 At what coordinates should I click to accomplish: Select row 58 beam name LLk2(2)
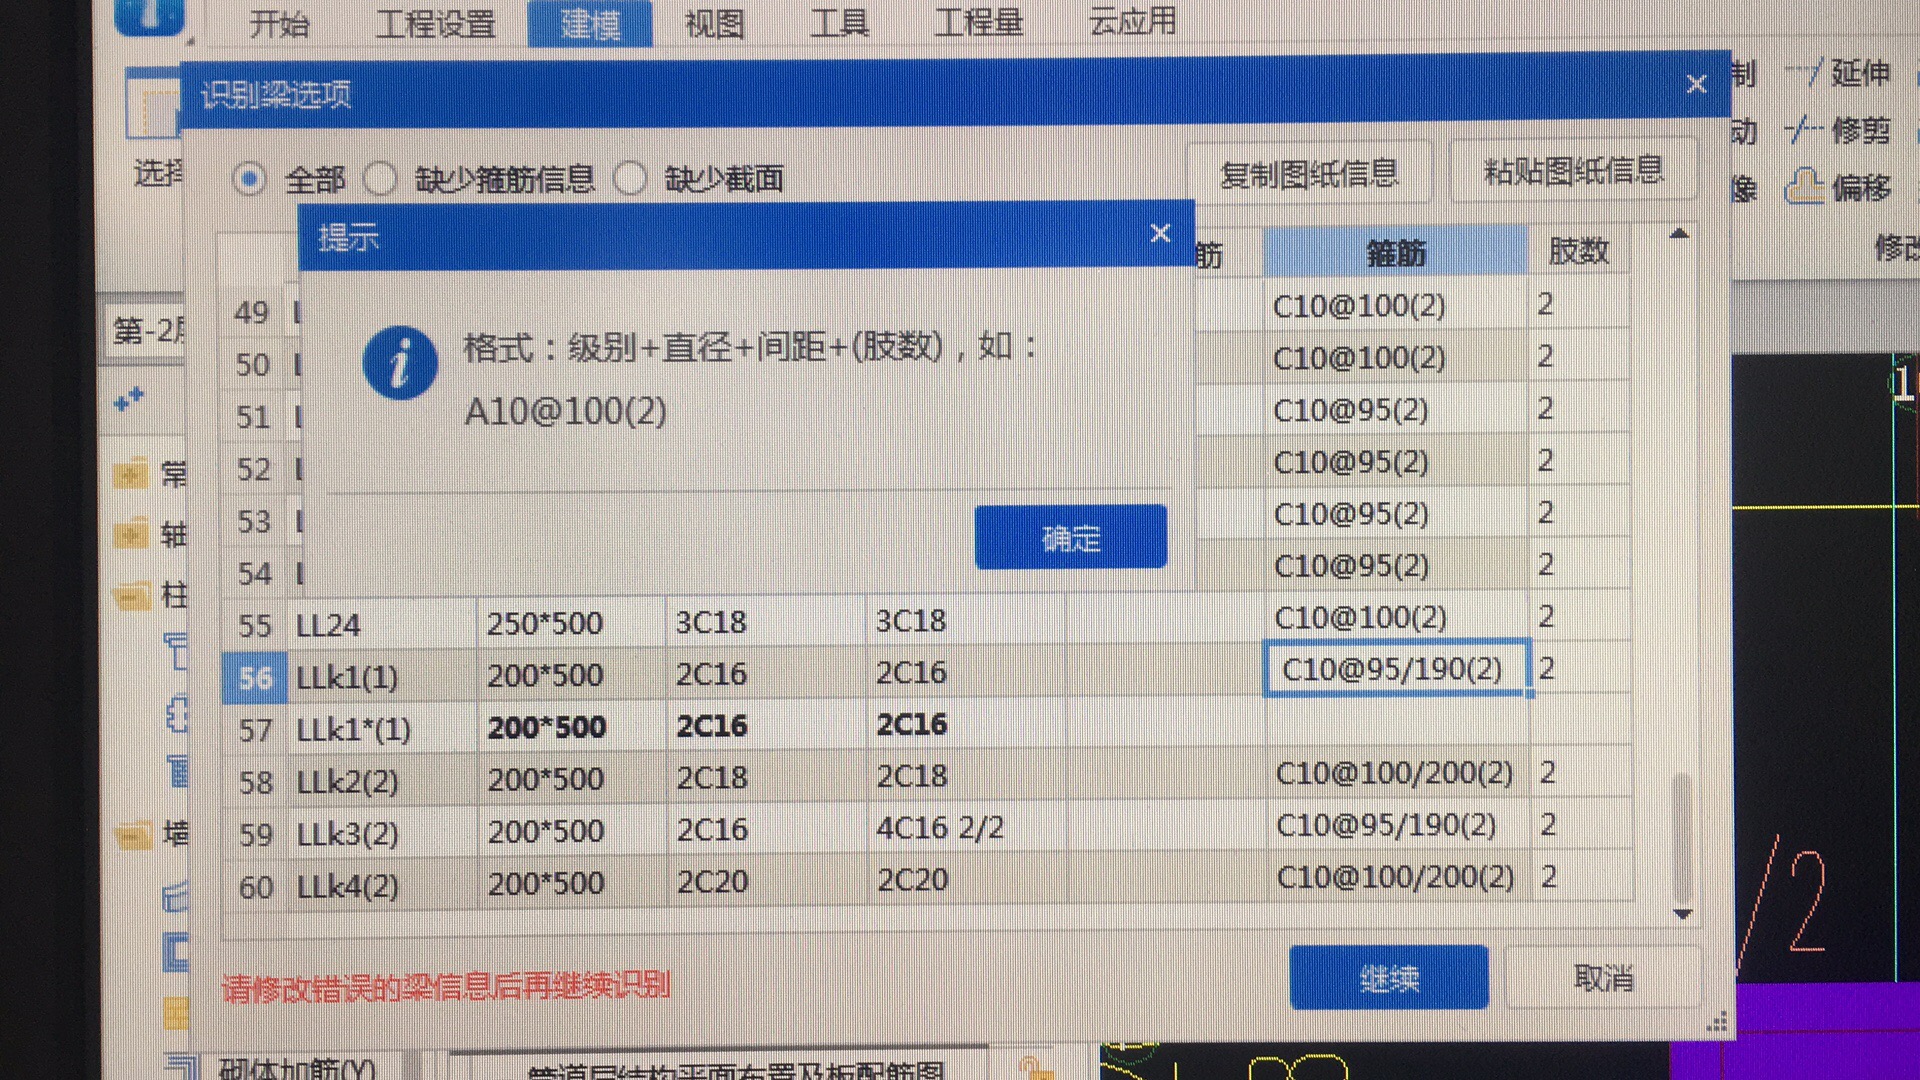[x=381, y=781]
